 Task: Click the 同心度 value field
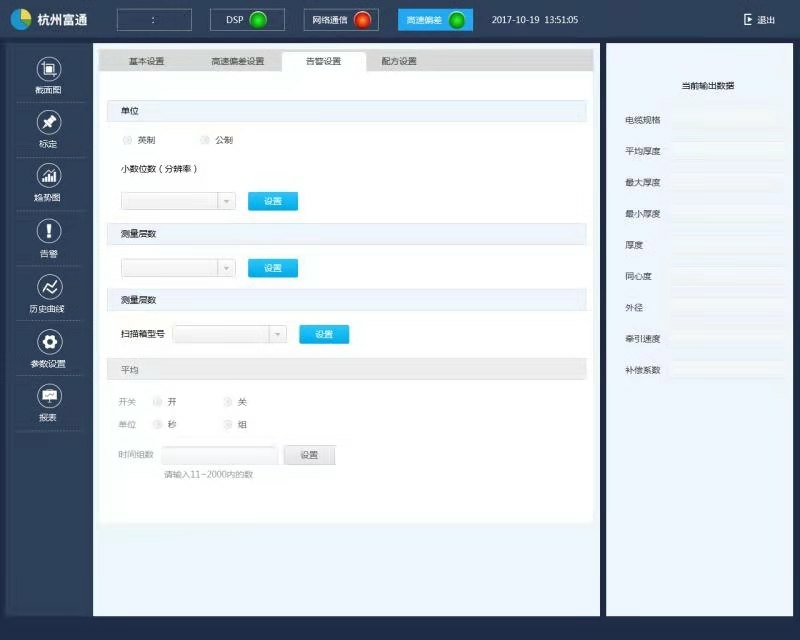click(728, 277)
